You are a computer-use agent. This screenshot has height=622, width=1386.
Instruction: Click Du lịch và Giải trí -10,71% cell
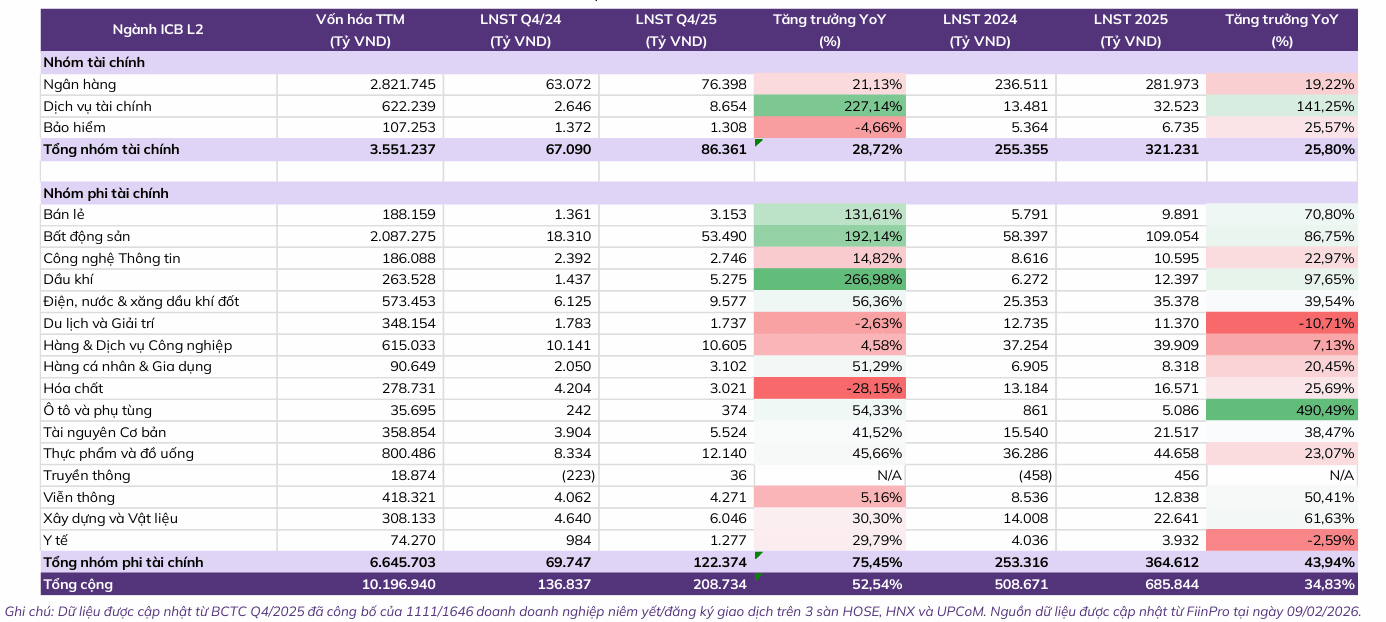[x=1283, y=323]
